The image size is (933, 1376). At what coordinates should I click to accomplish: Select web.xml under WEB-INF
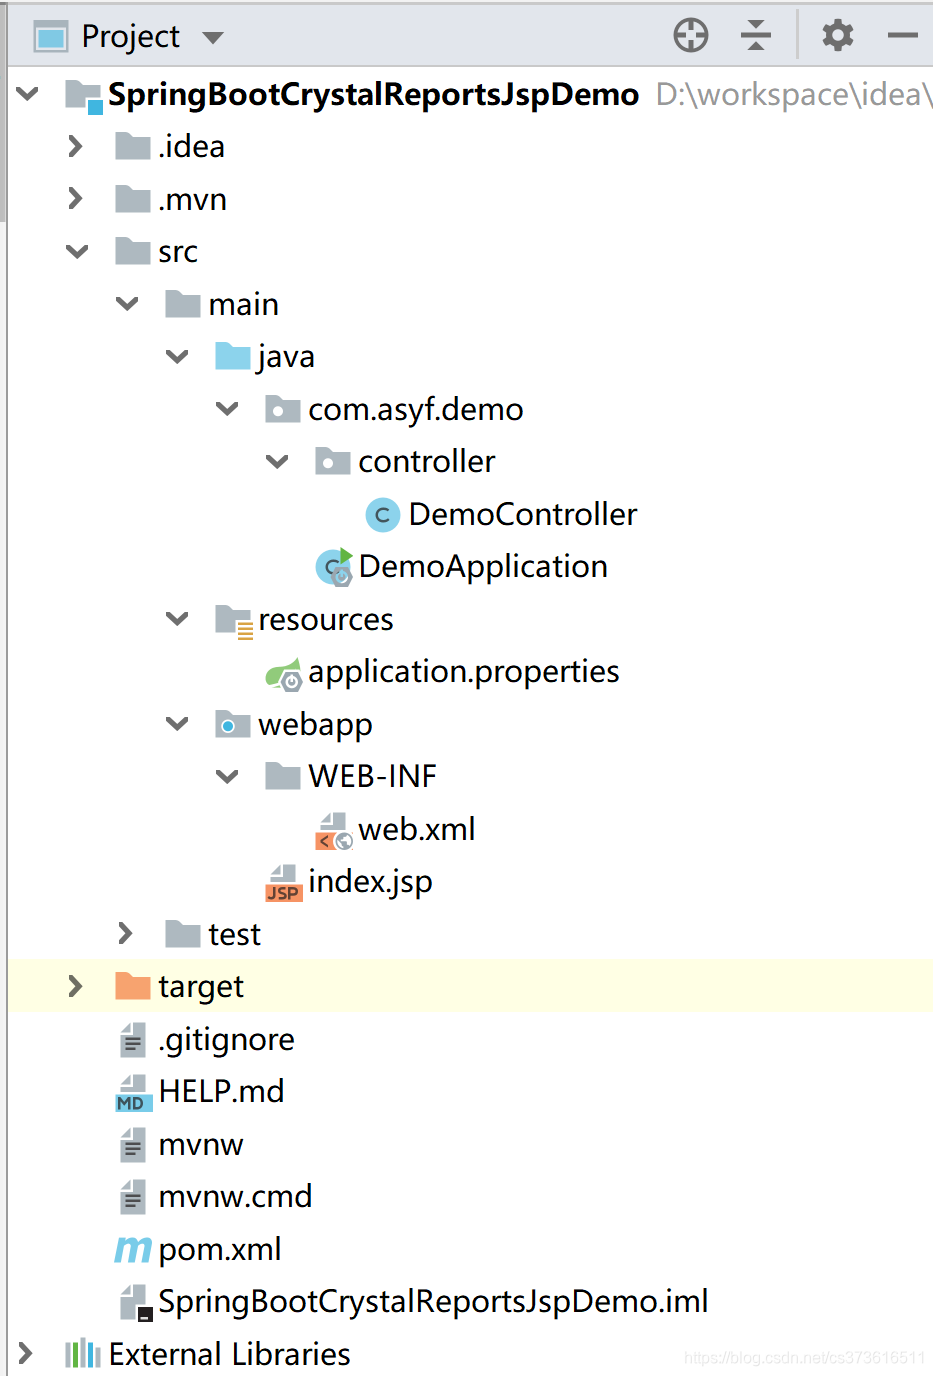point(417,829)
